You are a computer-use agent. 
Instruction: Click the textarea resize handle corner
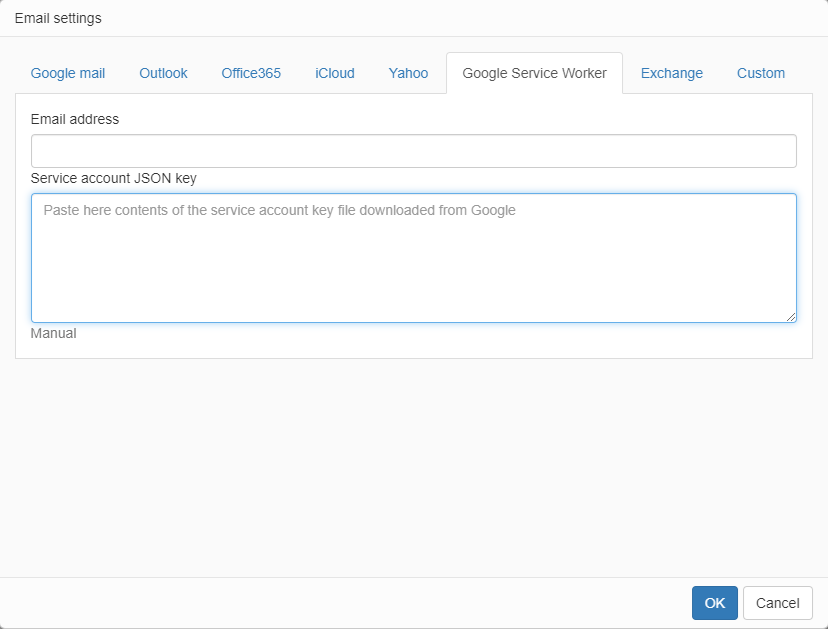(x=791, y=317)
